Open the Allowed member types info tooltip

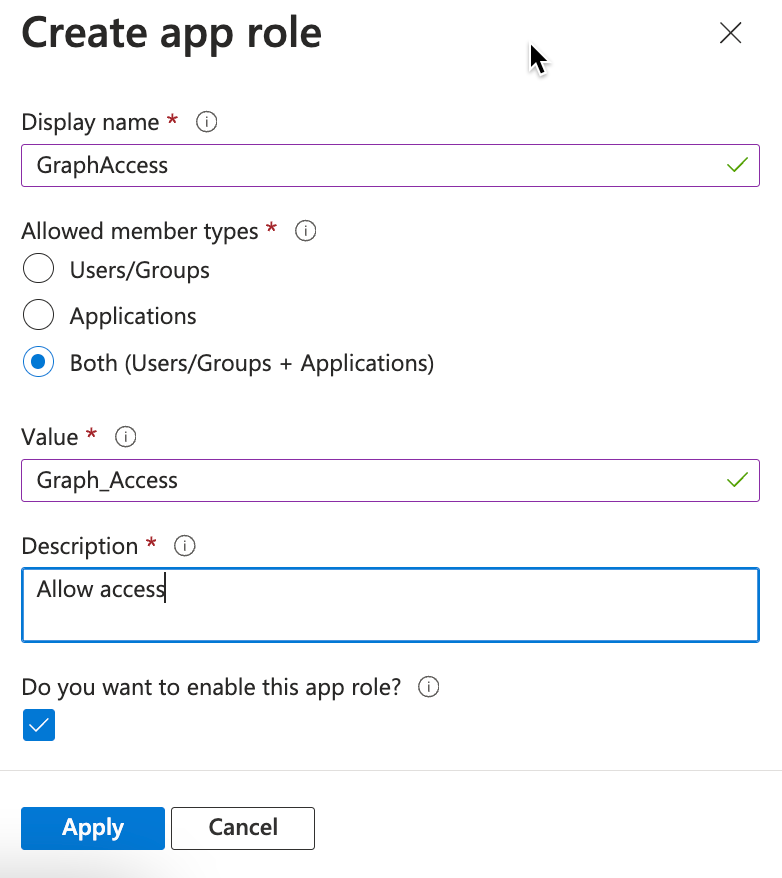click(x=305, y=231)
